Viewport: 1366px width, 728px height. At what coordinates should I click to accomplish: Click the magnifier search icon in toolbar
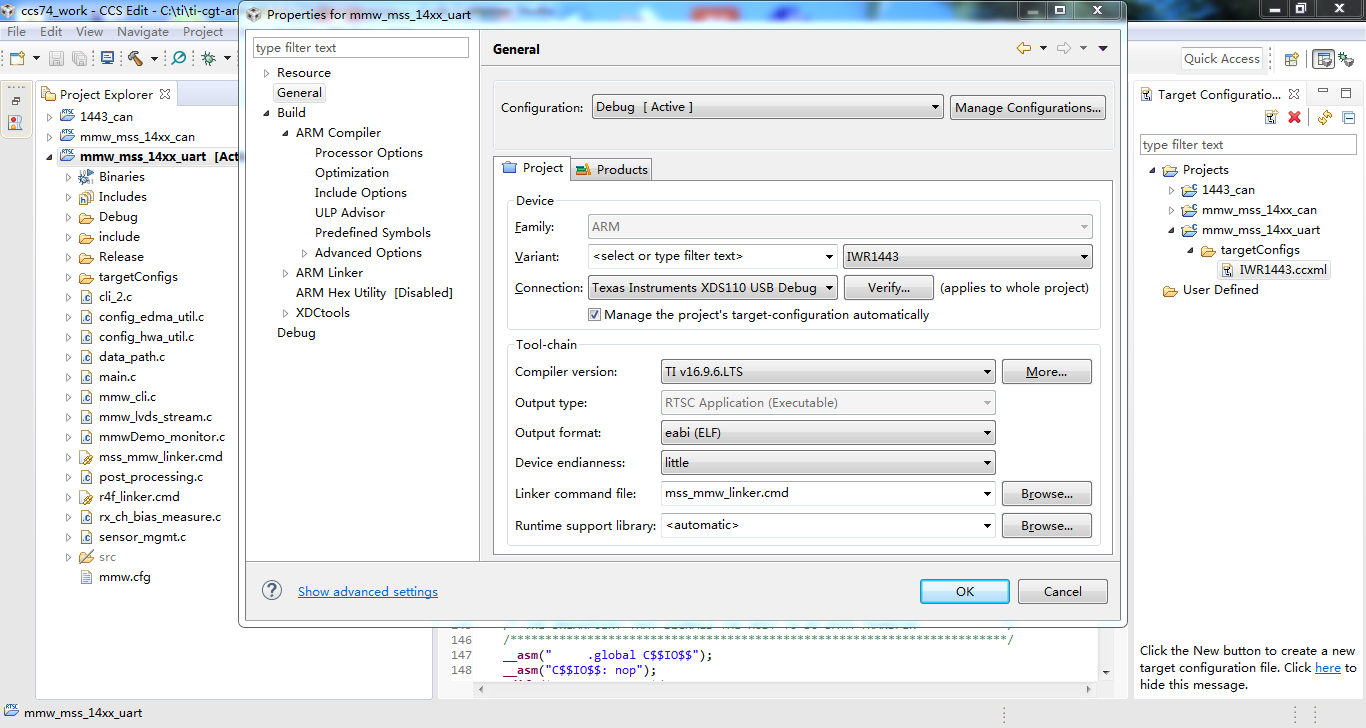pyautogui.click(x=179, y=59)
